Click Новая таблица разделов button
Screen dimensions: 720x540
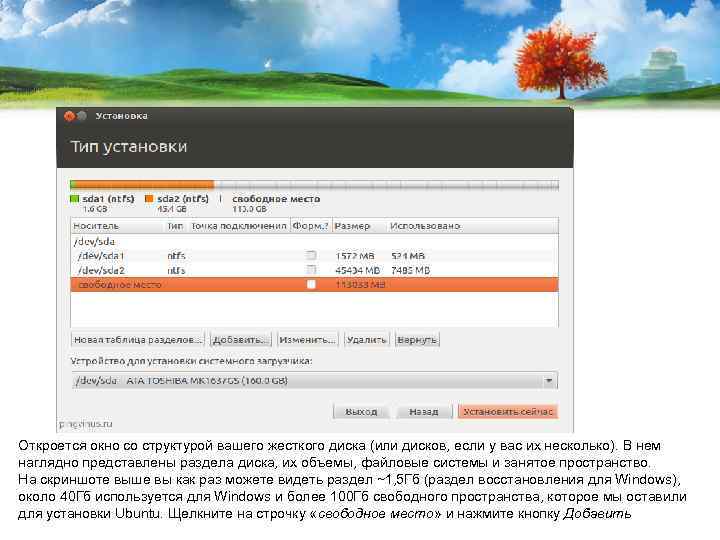coord(137,340)
